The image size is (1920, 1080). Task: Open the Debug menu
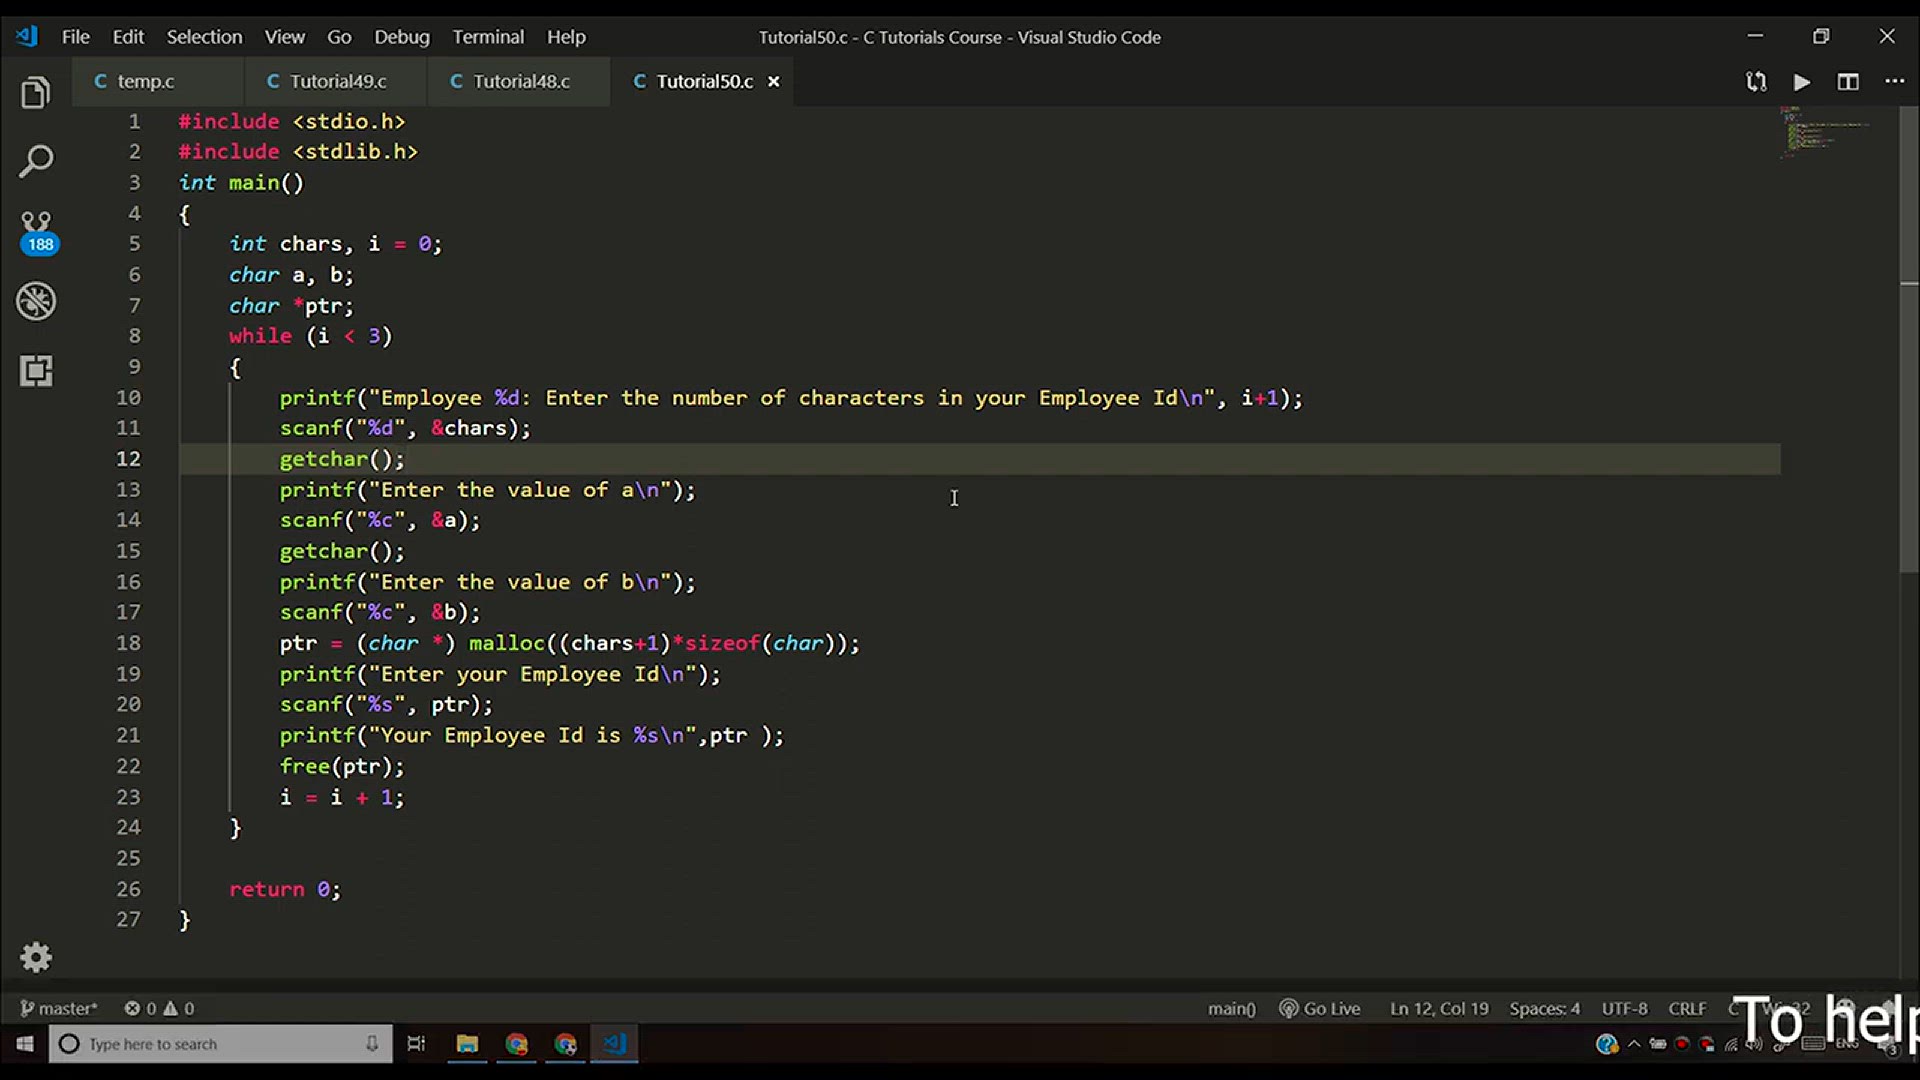[401, 37]
